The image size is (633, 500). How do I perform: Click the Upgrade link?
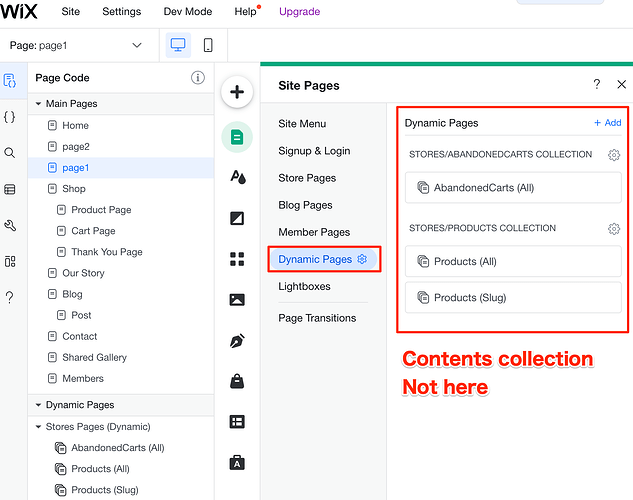pyautogui.click(x=300, y=11)
